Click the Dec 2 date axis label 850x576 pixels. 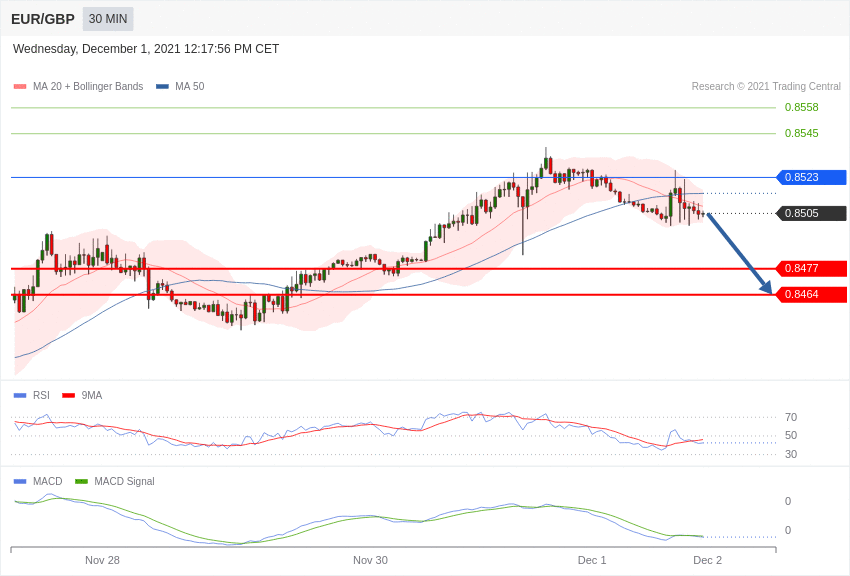(x=707, y=560)
